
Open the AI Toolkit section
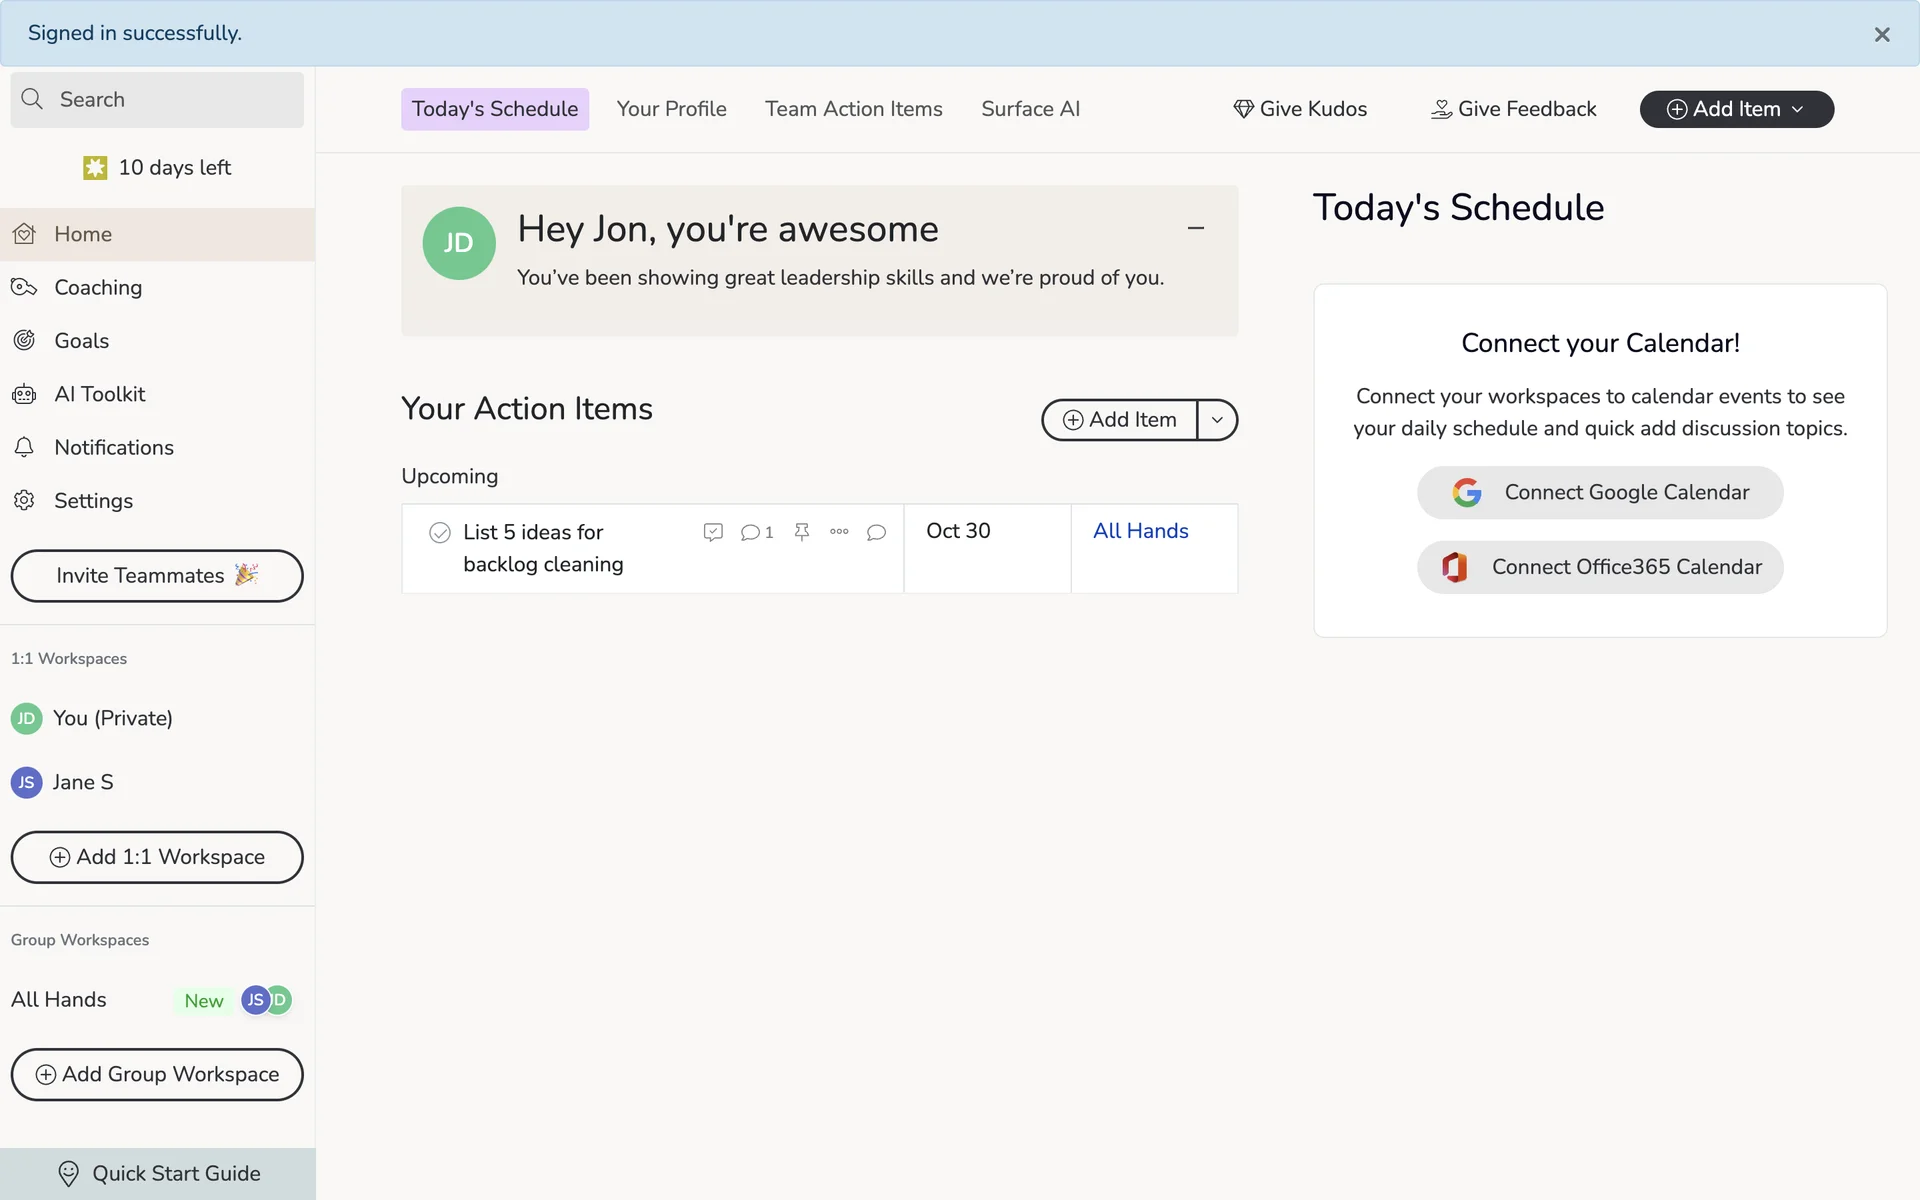coord(99,394)
